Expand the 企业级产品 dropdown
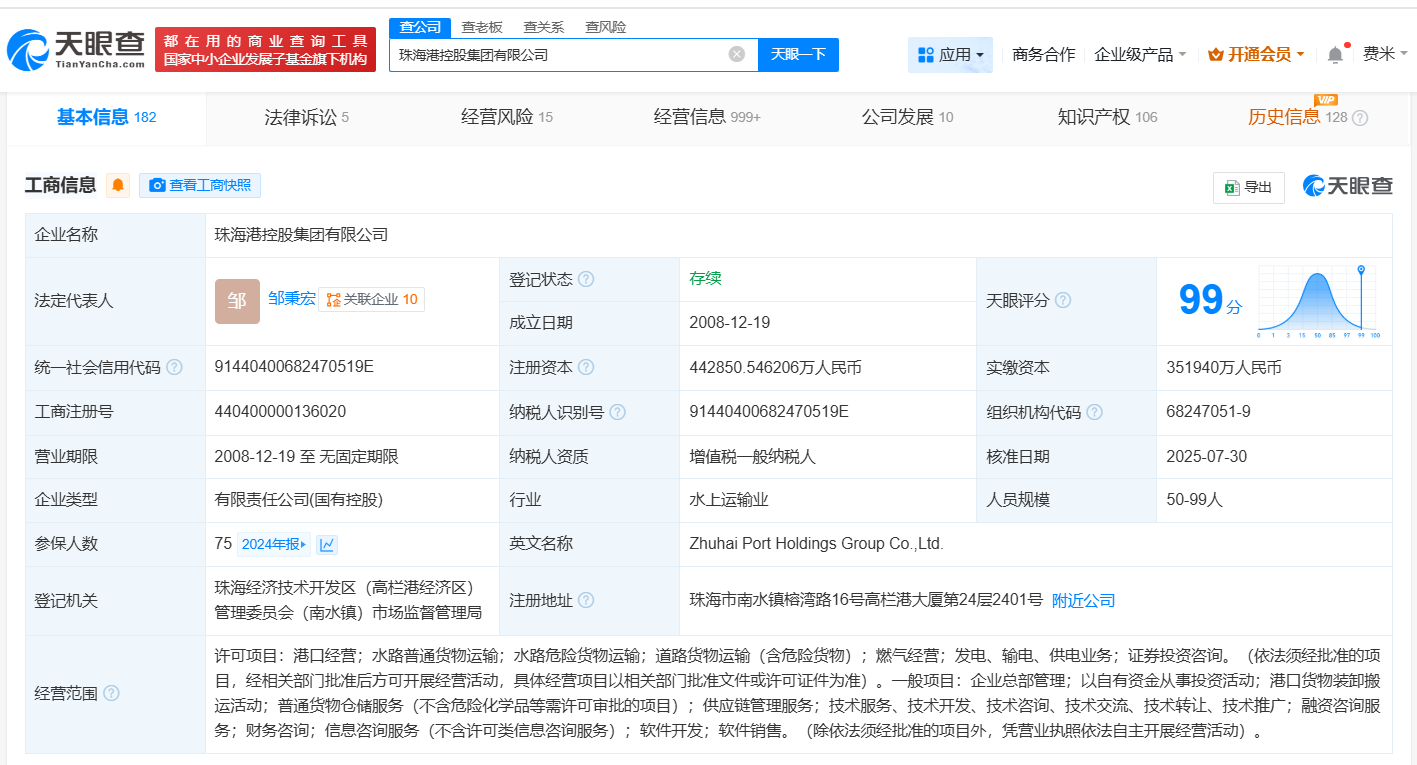 pos(1140,55)
